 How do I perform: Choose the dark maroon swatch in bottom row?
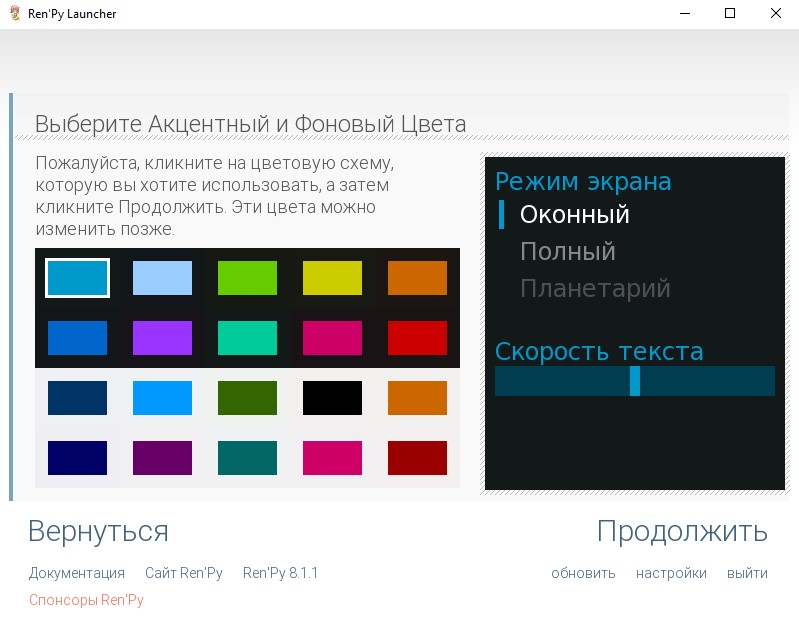tap(417, 457)
